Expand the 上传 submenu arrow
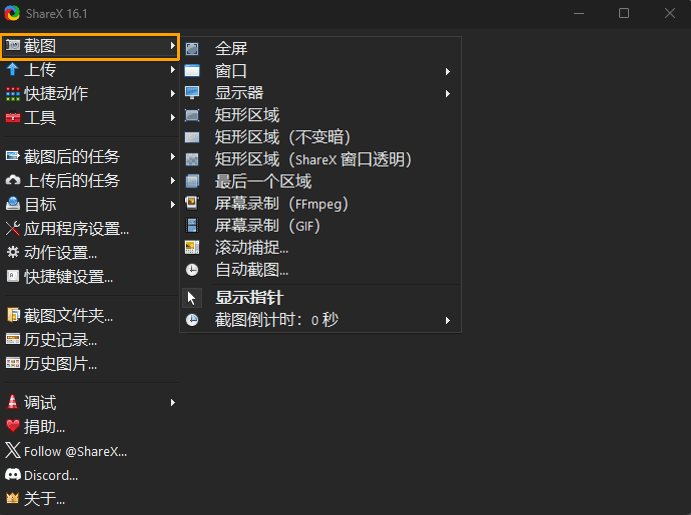Viewport: 691px width, 515px height. point(173,70)
